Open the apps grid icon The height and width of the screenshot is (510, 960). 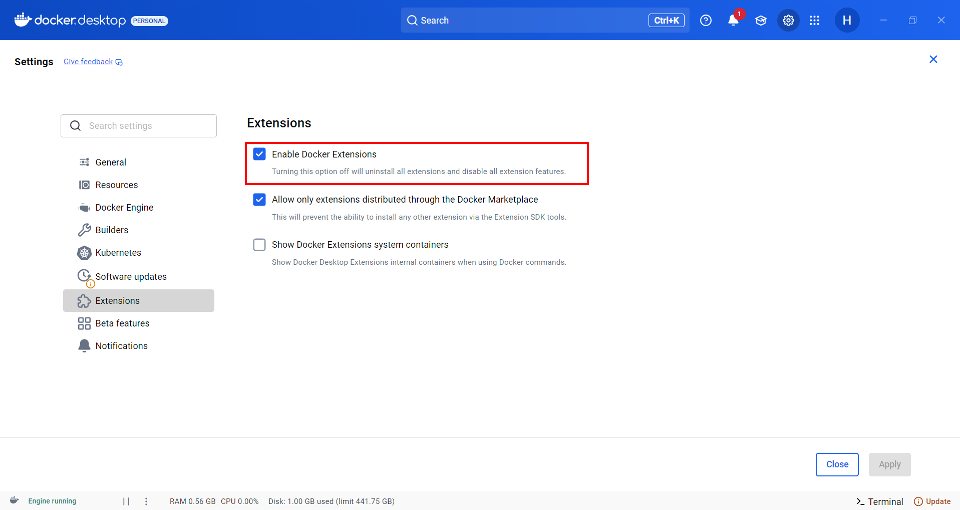click(815, 20)
